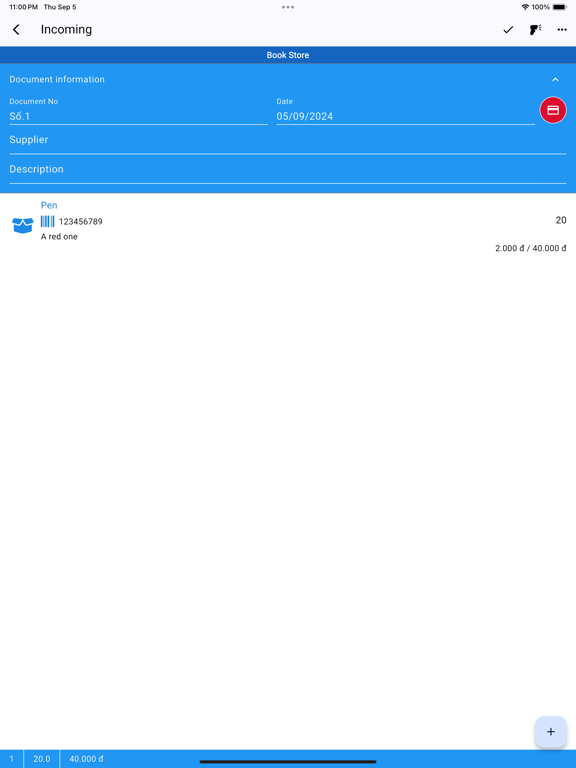Tap the Incoming screen title
The height and width of the screenshot is (768, 576).
[66, 30]
